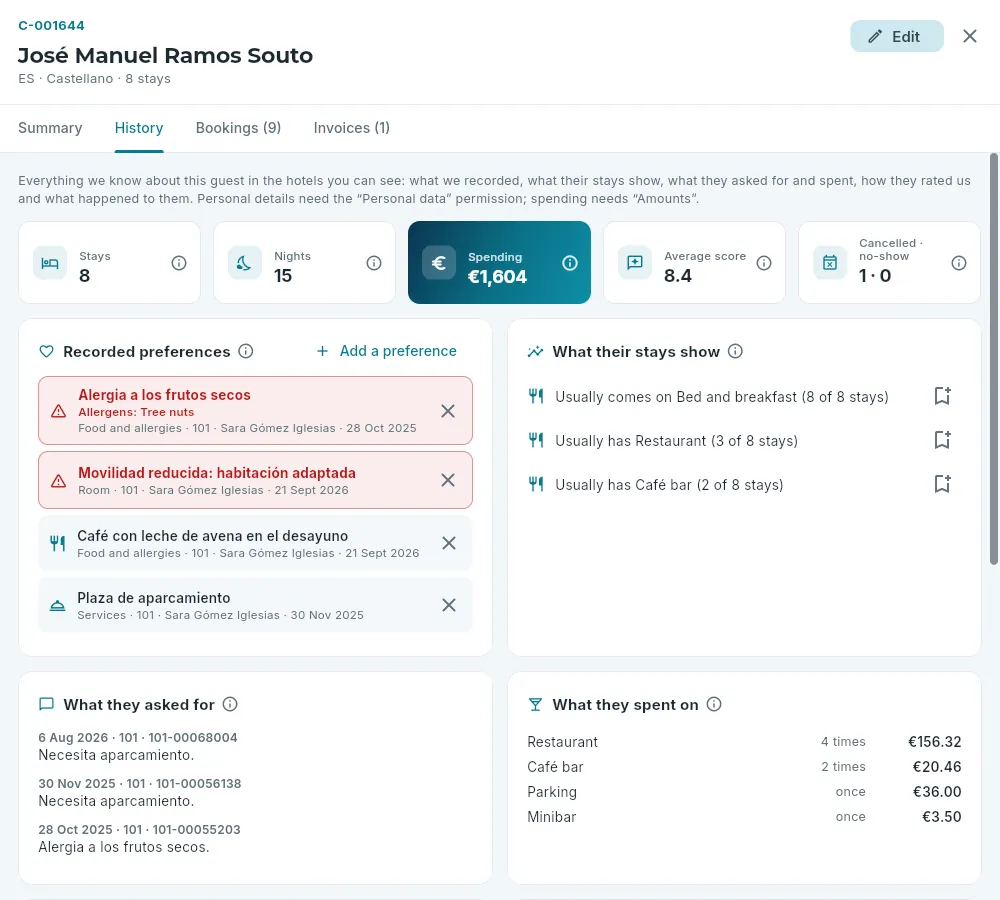Select the History tab
Image resolution: width=1000 pixels, height=900 pixels.
(x=139, y=128)
